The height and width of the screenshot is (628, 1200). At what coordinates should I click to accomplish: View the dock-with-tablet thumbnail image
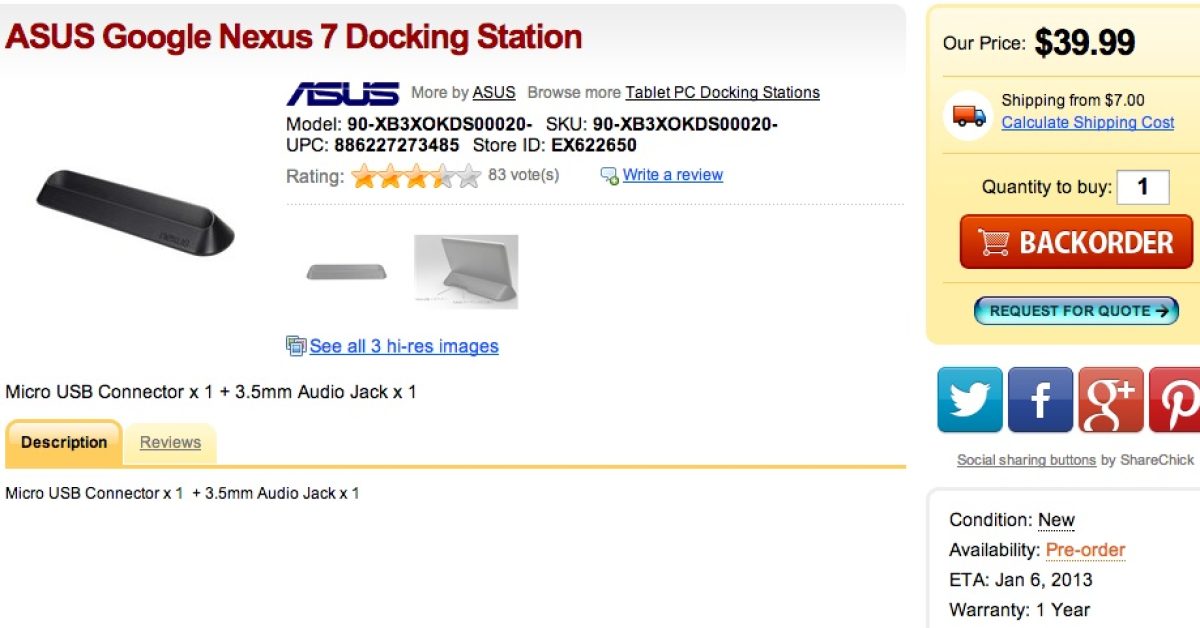(466, 272)
